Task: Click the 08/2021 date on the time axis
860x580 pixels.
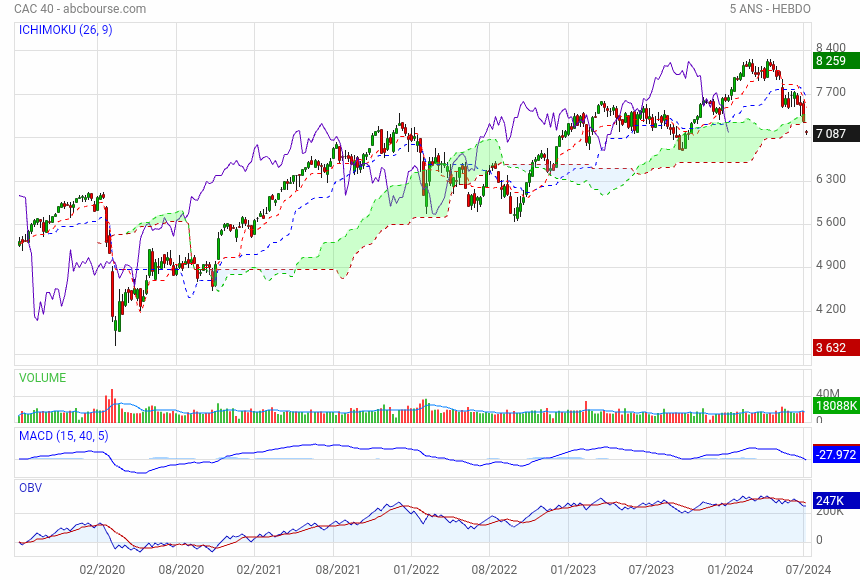Action: pyautogui.click(x=338, y=569)
